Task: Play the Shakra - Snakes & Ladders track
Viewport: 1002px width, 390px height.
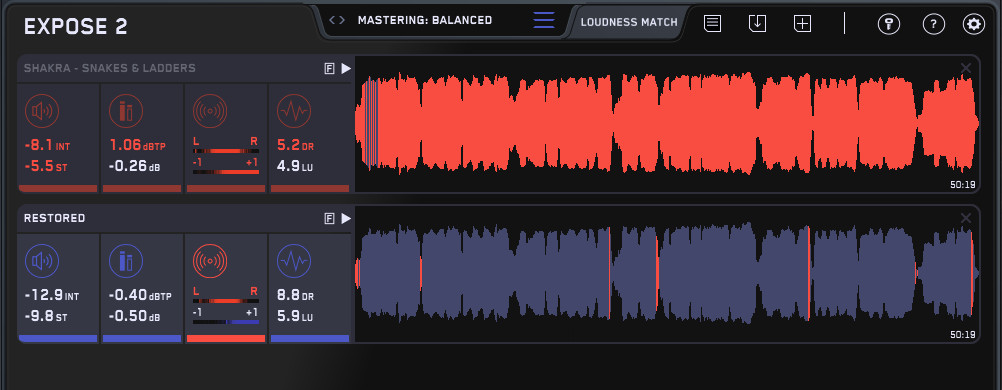Action: pyautogui.click(x=346, y=68)
